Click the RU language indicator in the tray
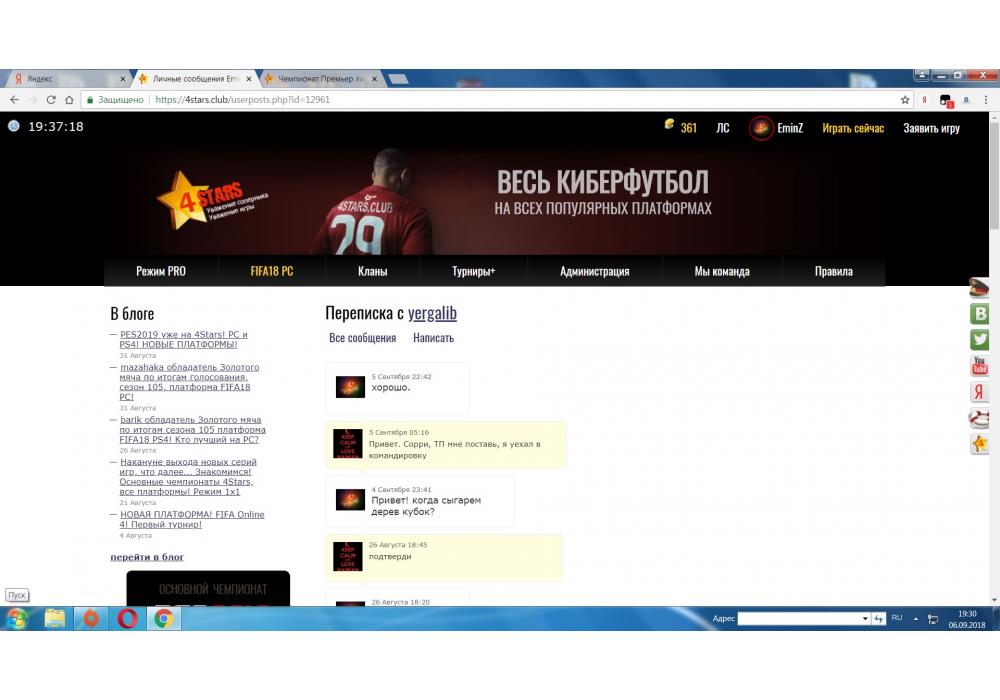Screen dimensions: 1000x700 (897, 618)
